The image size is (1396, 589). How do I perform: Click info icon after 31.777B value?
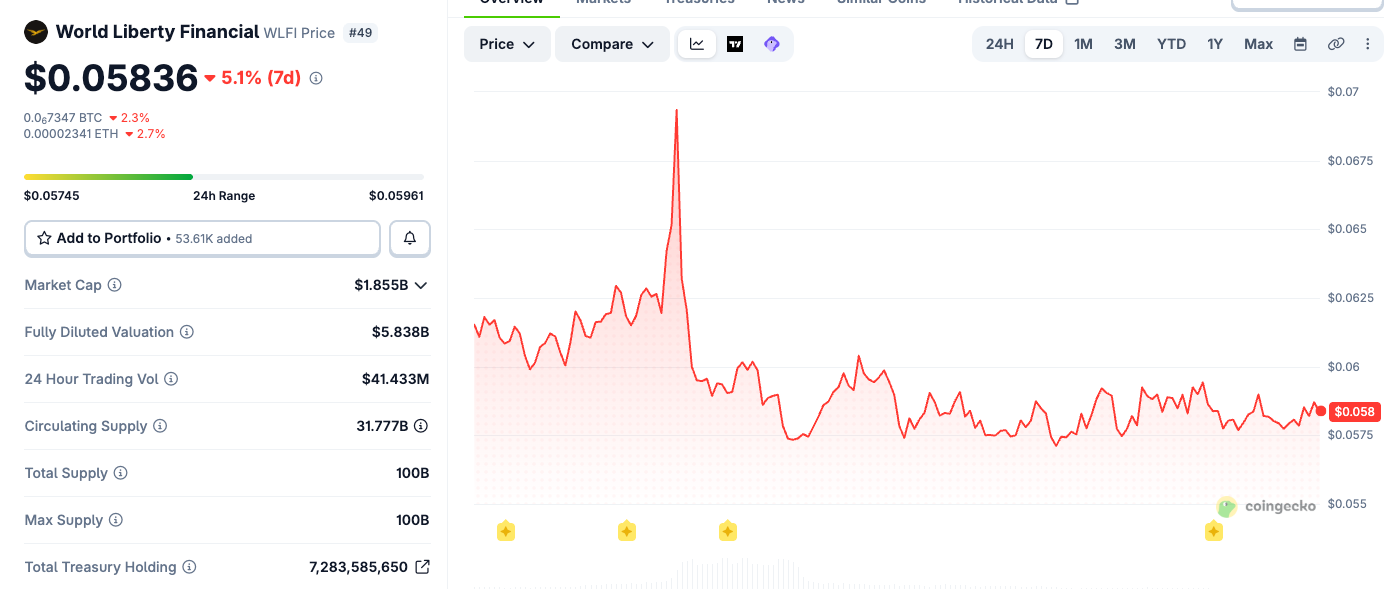click(x=421, y=426)
